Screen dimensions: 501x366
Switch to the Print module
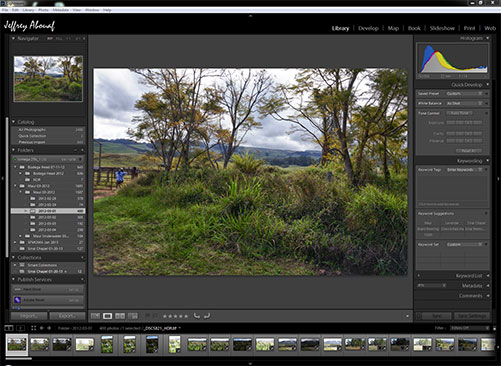click(469, 28)
